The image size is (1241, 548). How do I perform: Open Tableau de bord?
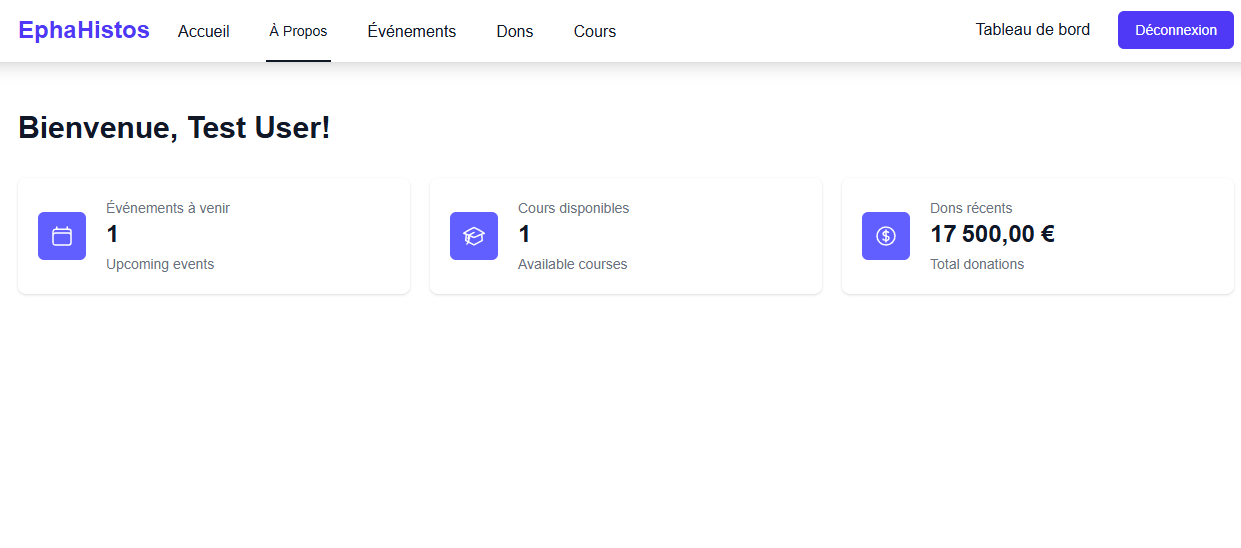[1033, 30]
